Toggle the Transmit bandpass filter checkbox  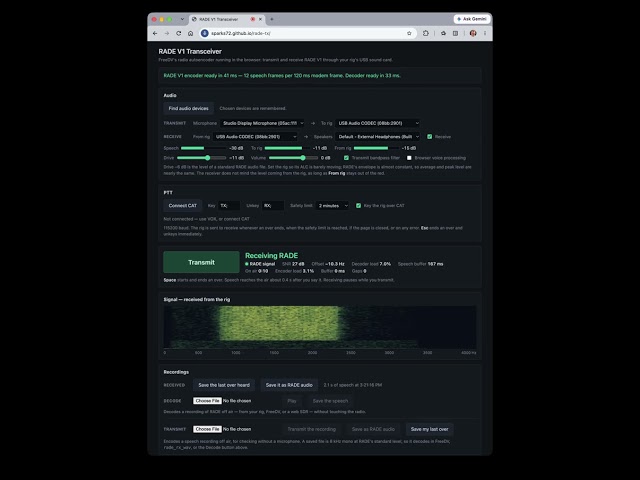(x=346, y=158)
